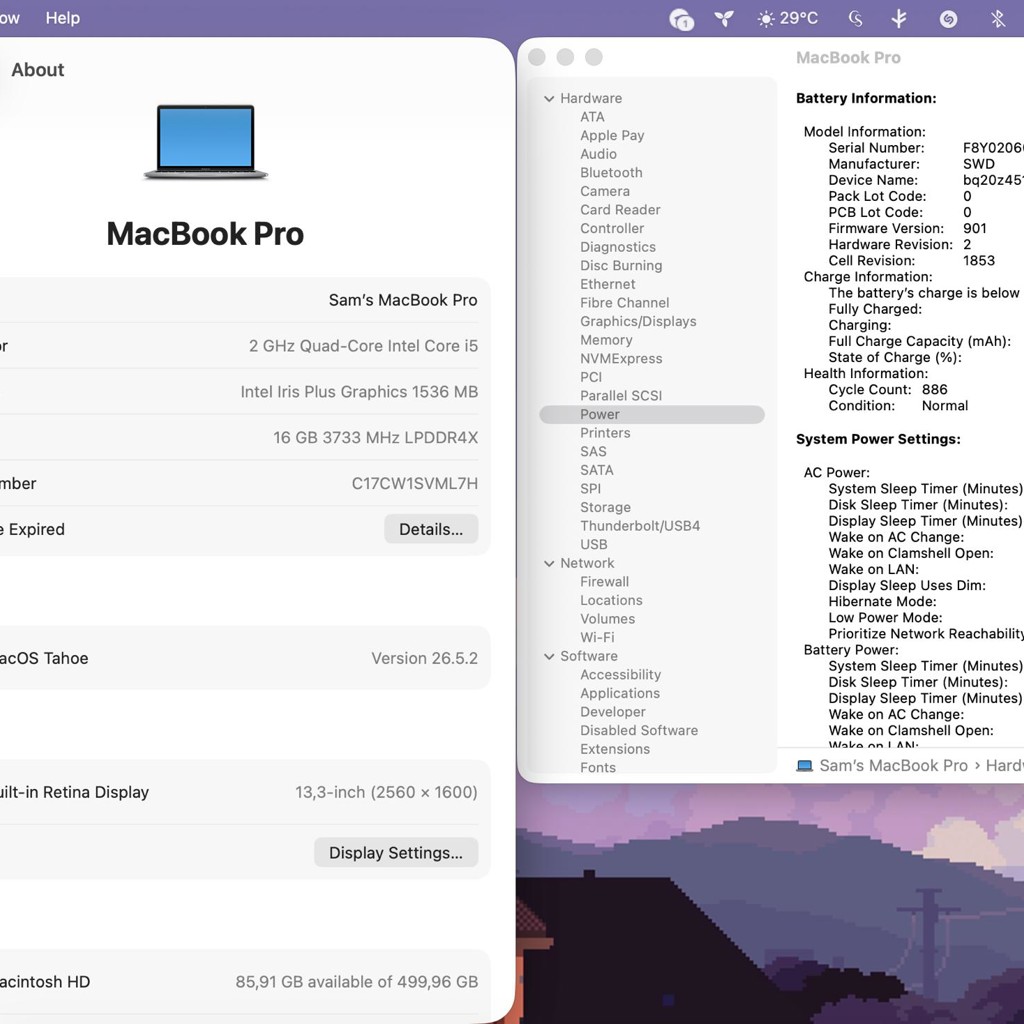Select the highlighted Power item
Viewport: 1024px width, 1024px height.
tap(652, 415)
